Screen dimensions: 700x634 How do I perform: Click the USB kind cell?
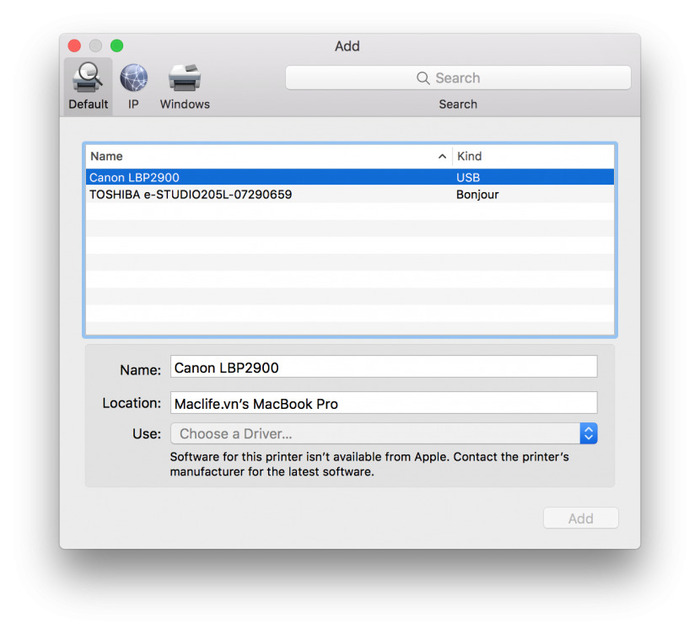(468, 177)
